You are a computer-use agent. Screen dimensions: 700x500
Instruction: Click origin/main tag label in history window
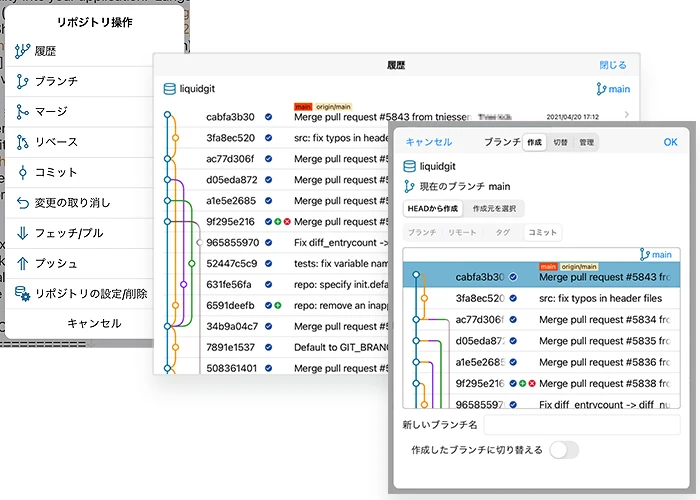[333, 107]
